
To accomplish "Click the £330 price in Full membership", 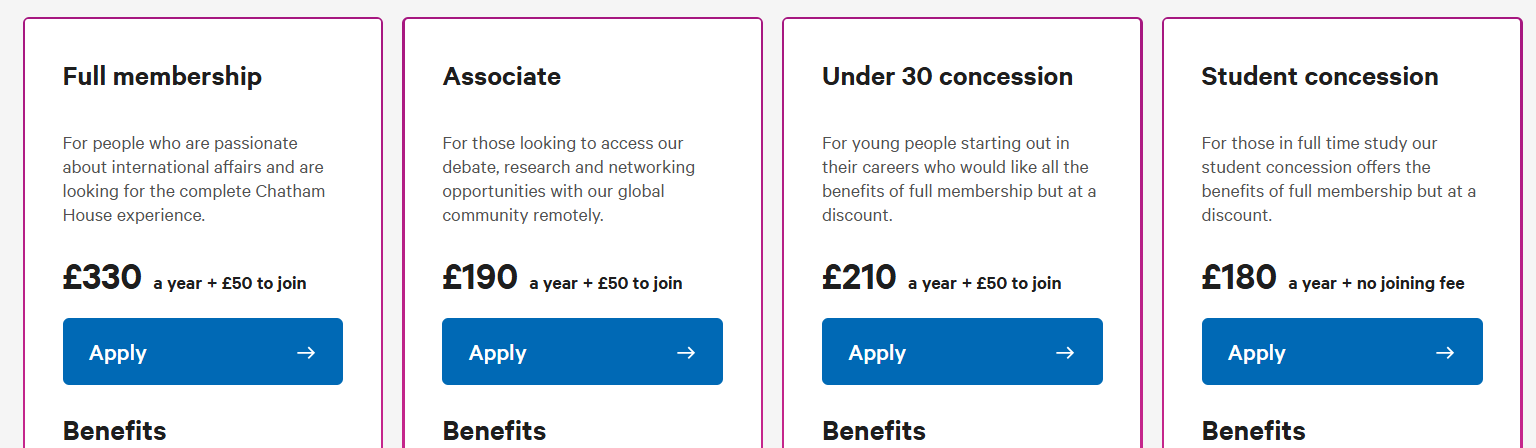I will [103, 277].
